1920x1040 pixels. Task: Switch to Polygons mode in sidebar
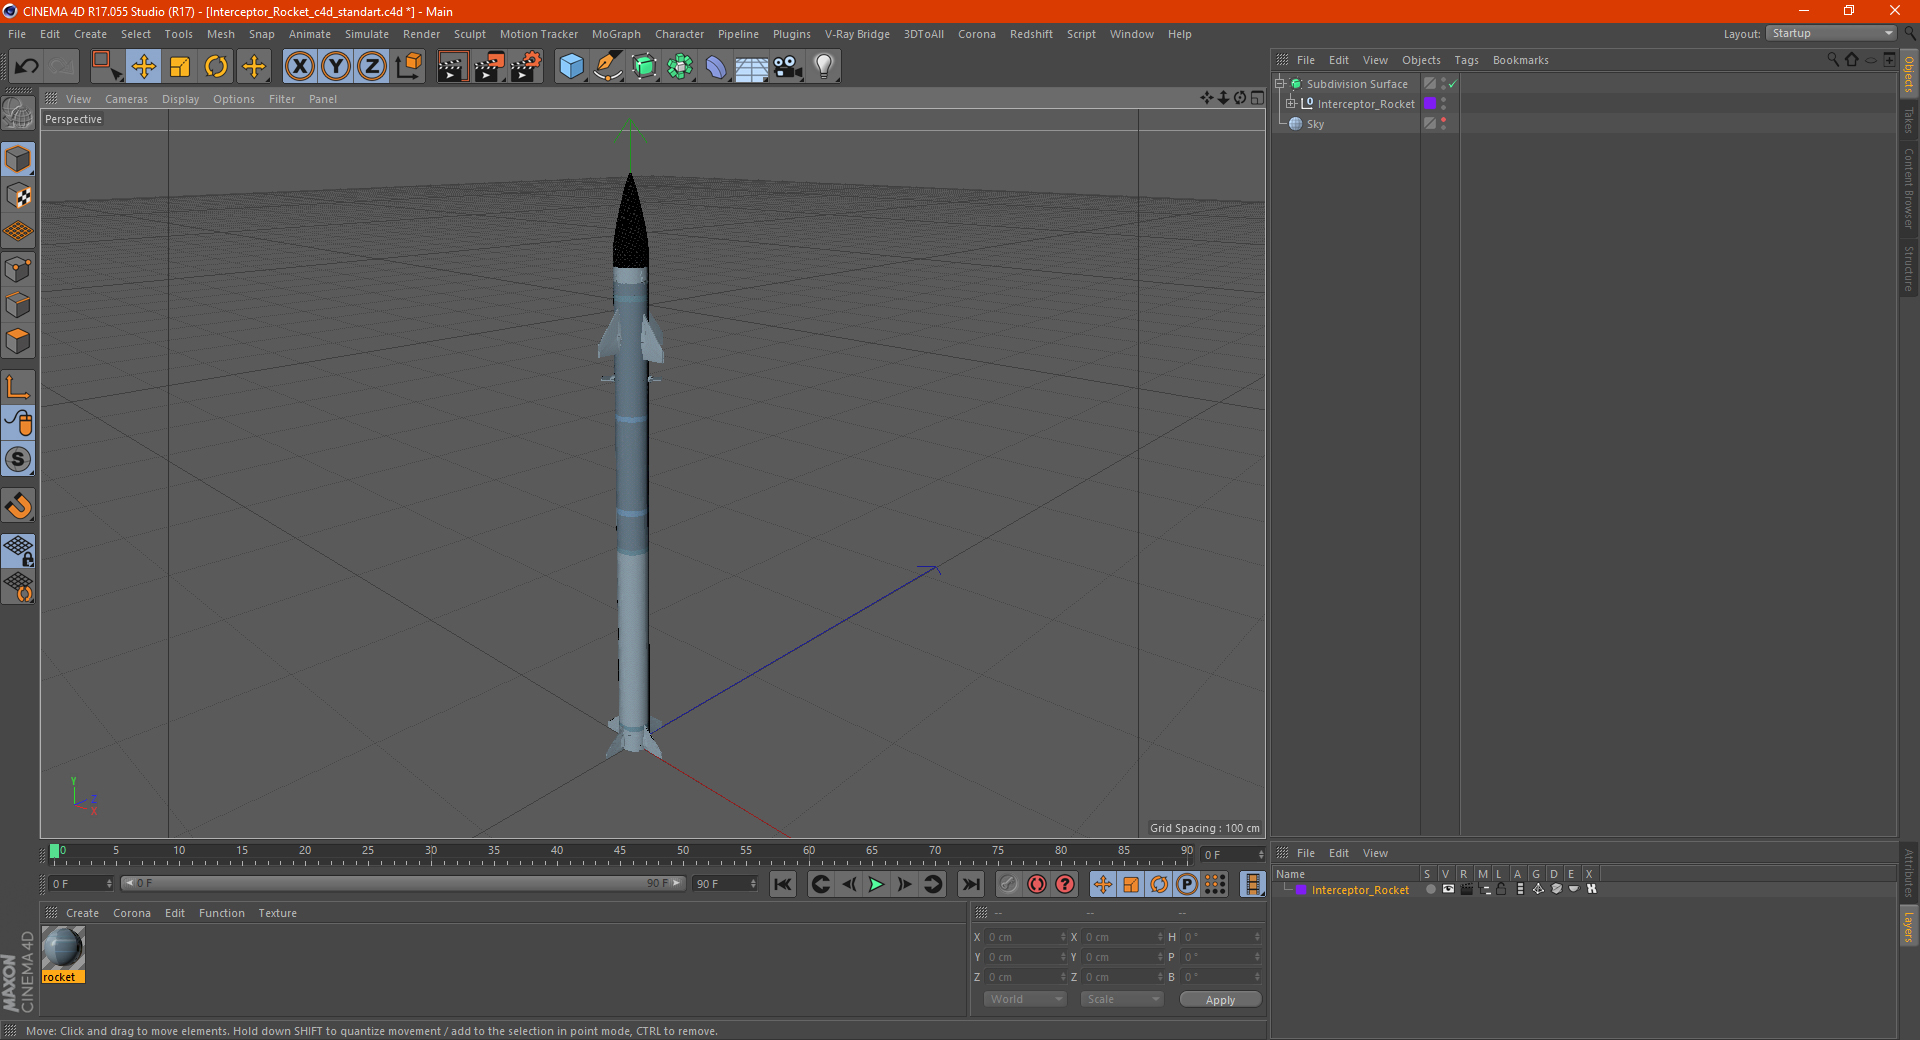click(19, 341)
